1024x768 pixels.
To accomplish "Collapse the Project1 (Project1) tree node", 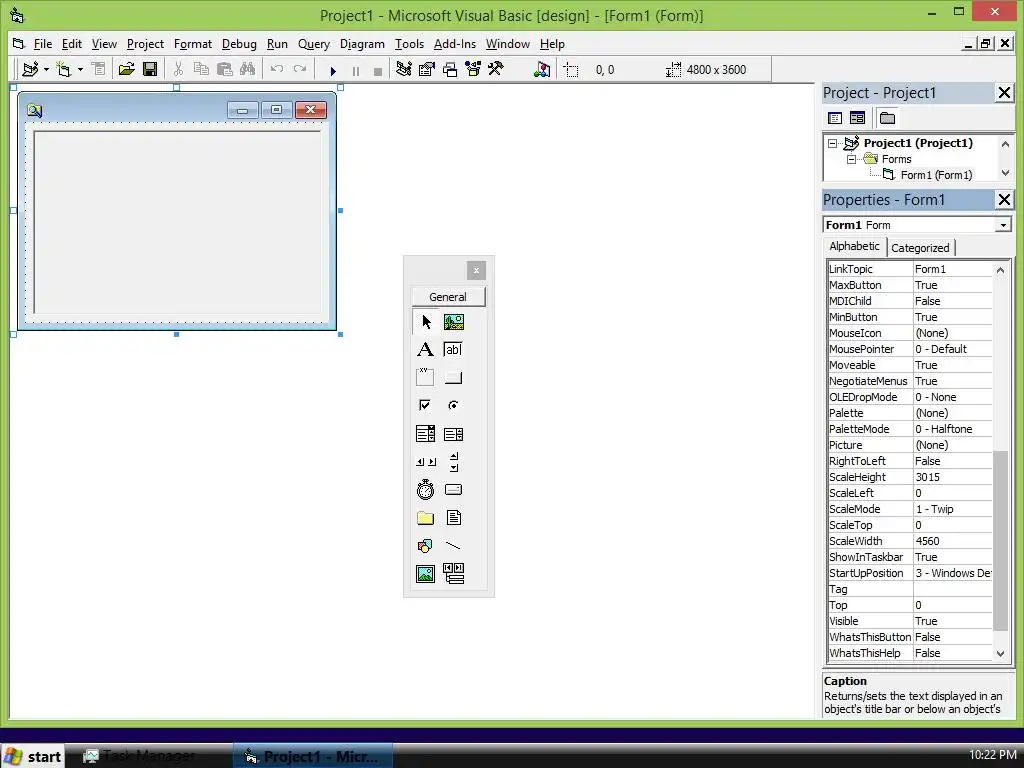I will click(833, 143).
